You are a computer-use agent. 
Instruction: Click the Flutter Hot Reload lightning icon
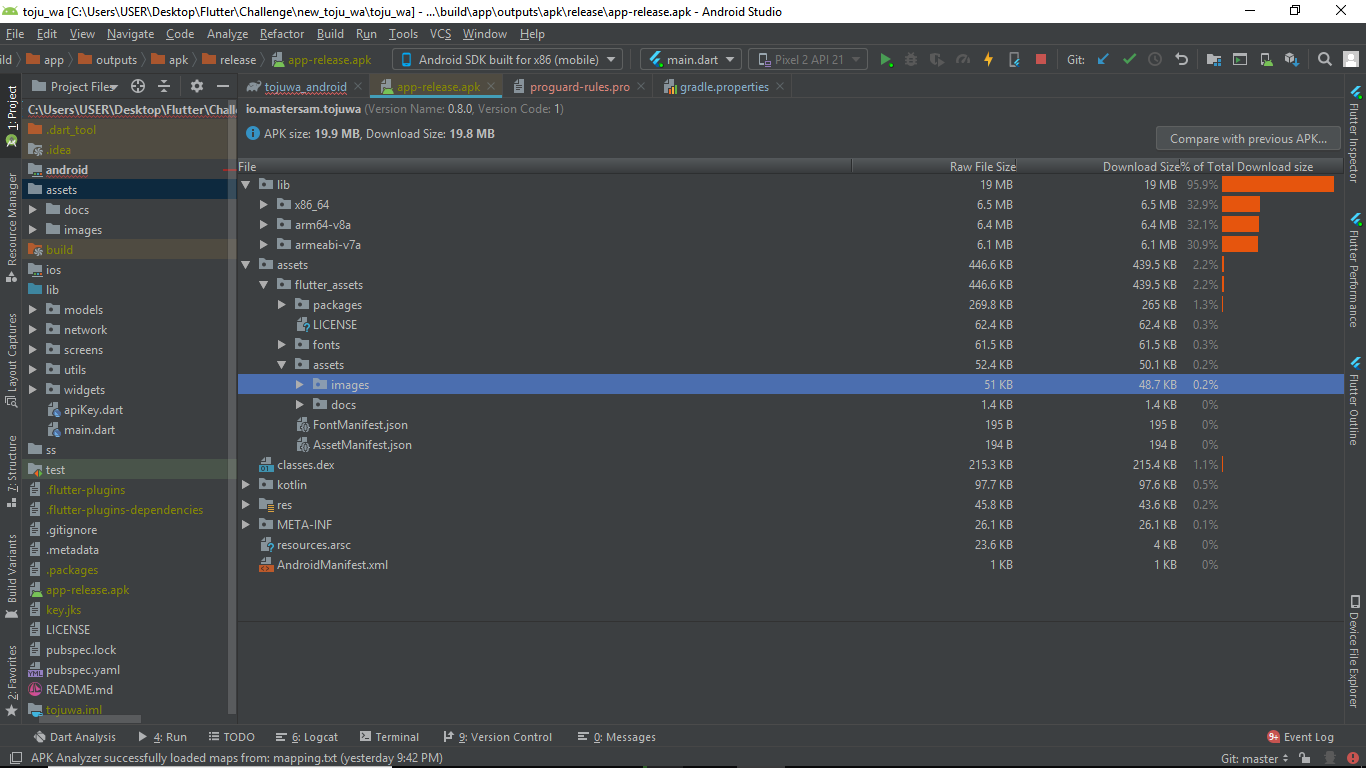(x=988, y=60)
